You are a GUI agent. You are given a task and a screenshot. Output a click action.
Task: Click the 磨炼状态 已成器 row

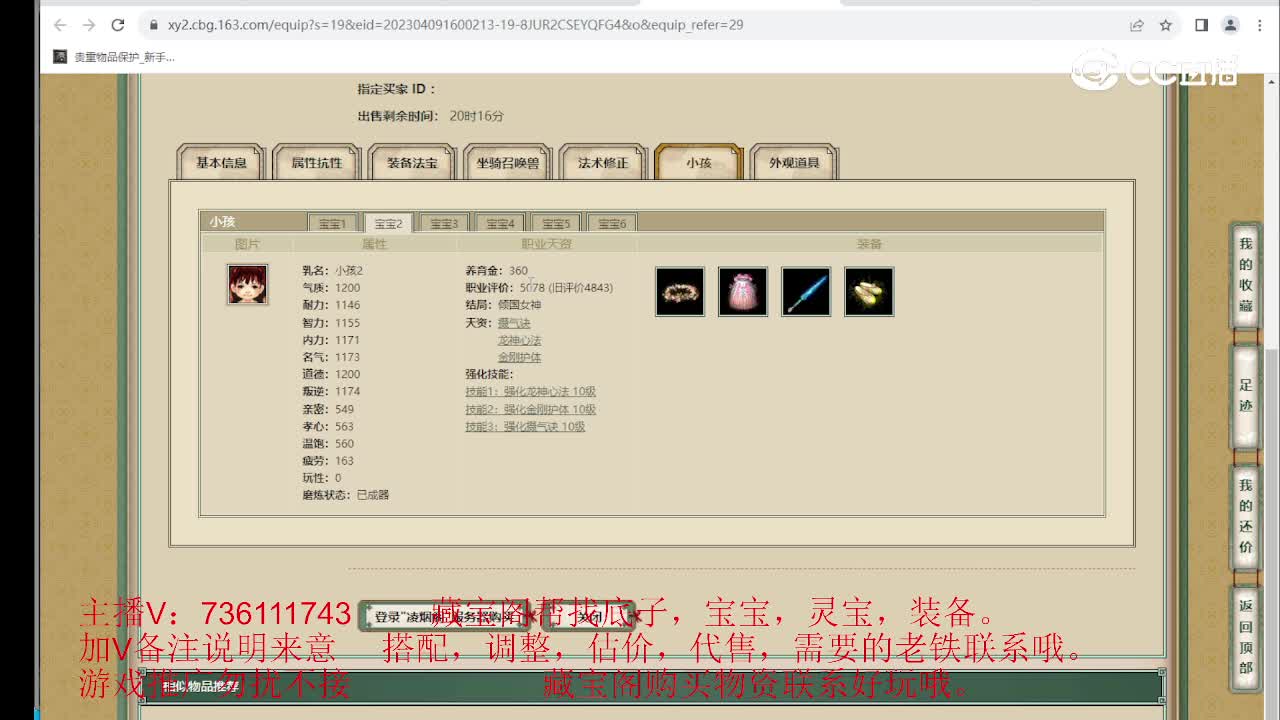[x=345, y=495]
